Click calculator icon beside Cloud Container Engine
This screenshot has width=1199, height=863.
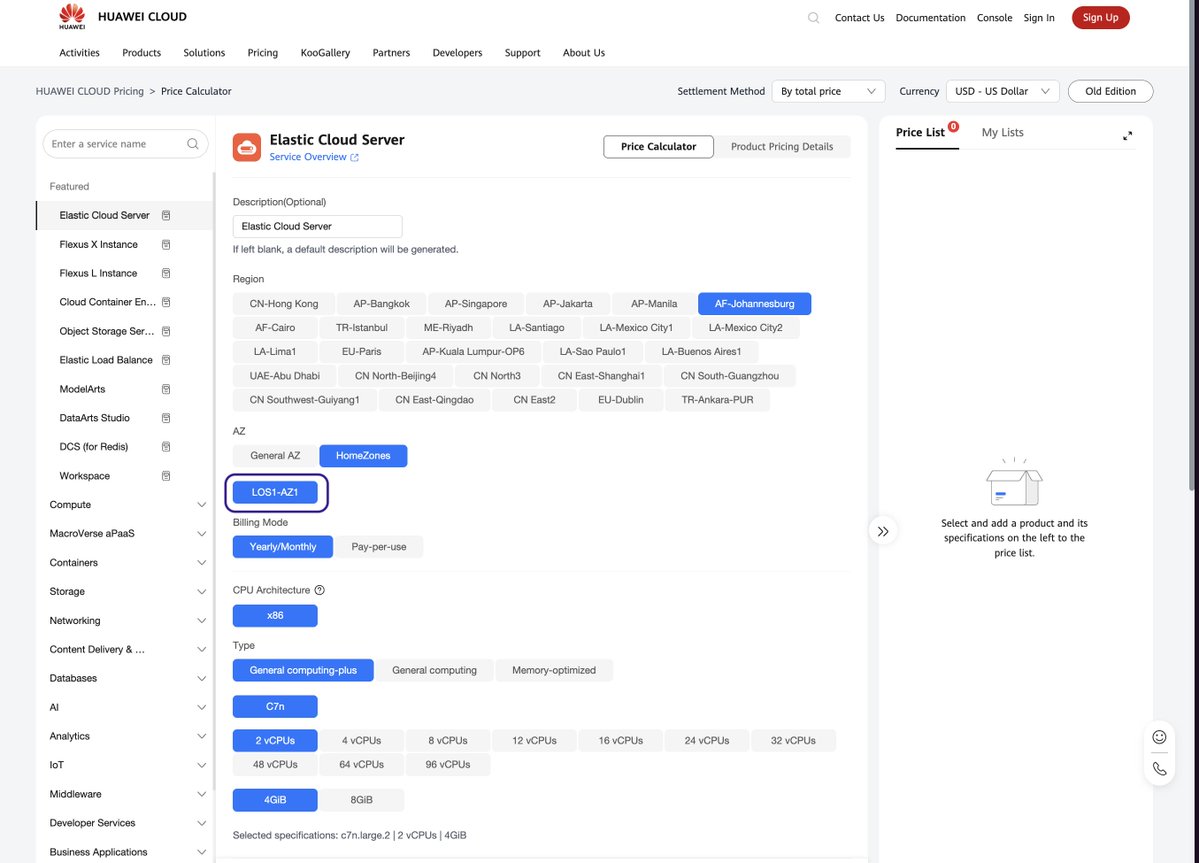166,302
